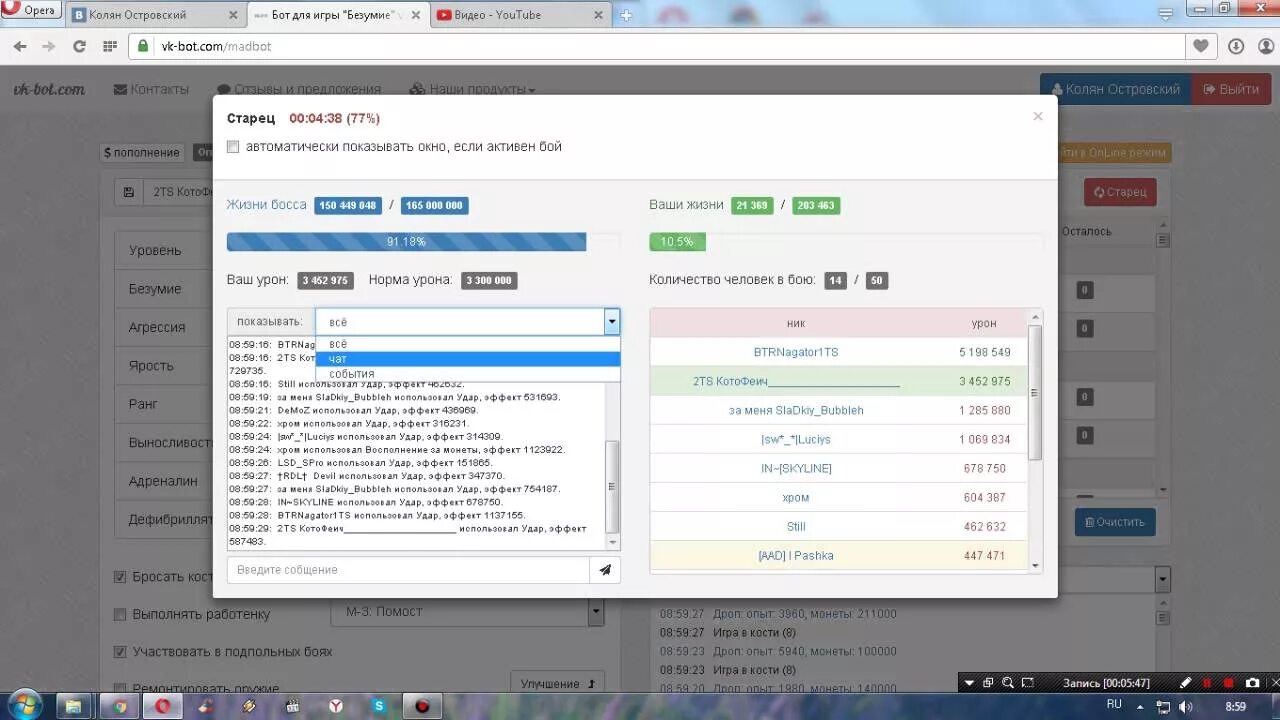
Task: Close the Старец modal with X
Action: pos(1037,116)
